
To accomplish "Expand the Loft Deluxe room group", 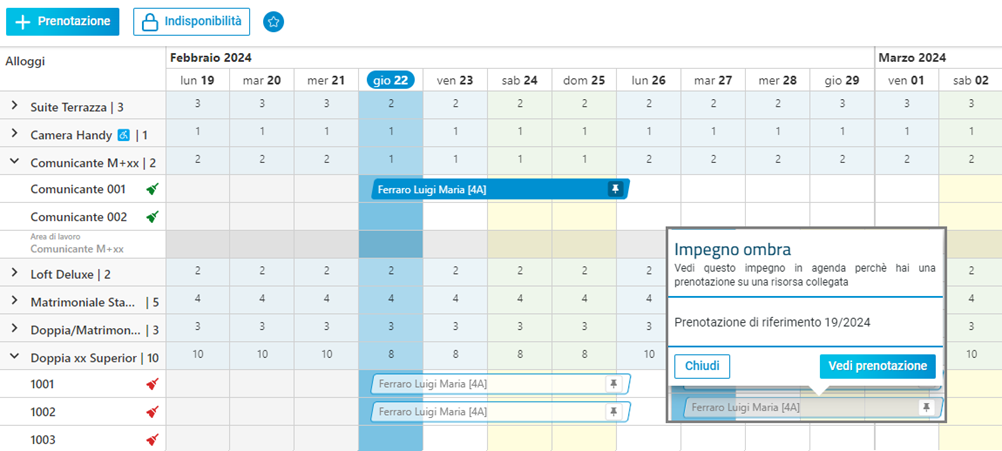I will click(14, 273).
